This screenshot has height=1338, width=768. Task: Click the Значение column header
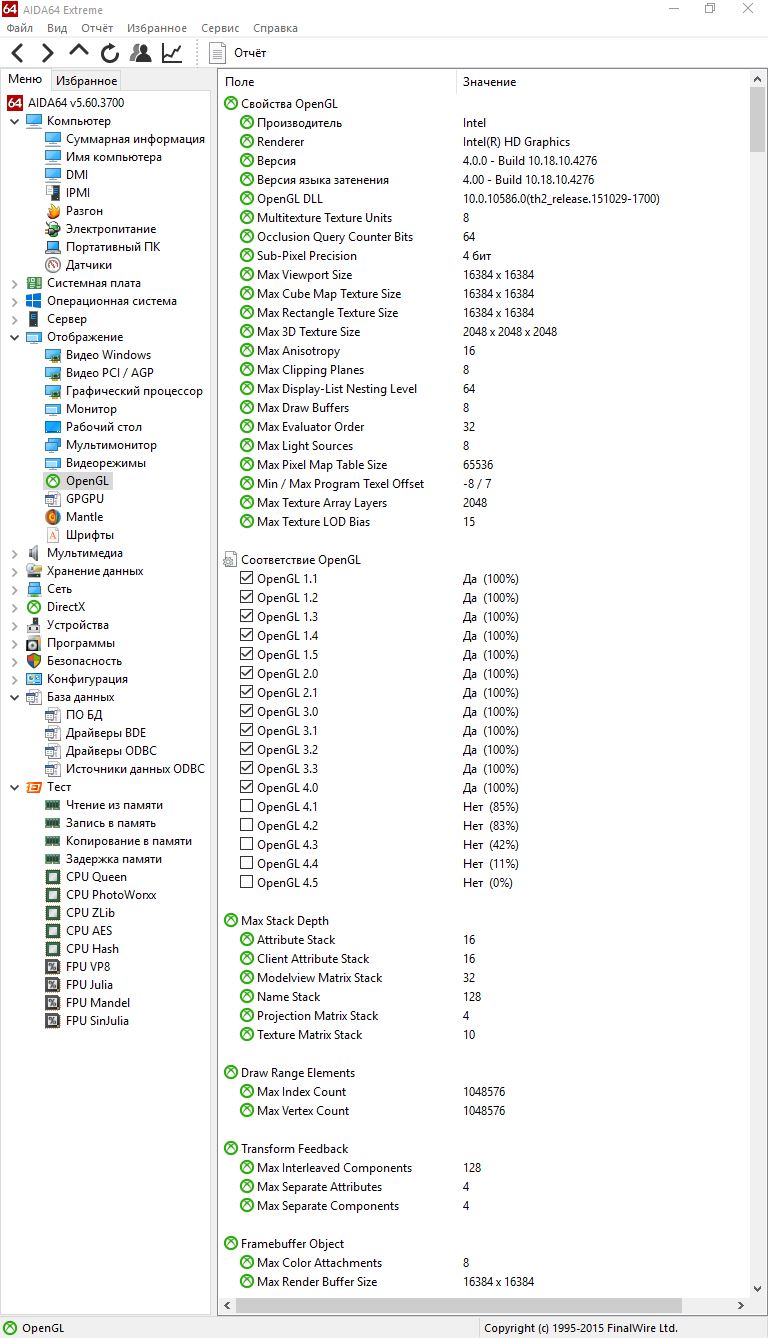(602, 82)
